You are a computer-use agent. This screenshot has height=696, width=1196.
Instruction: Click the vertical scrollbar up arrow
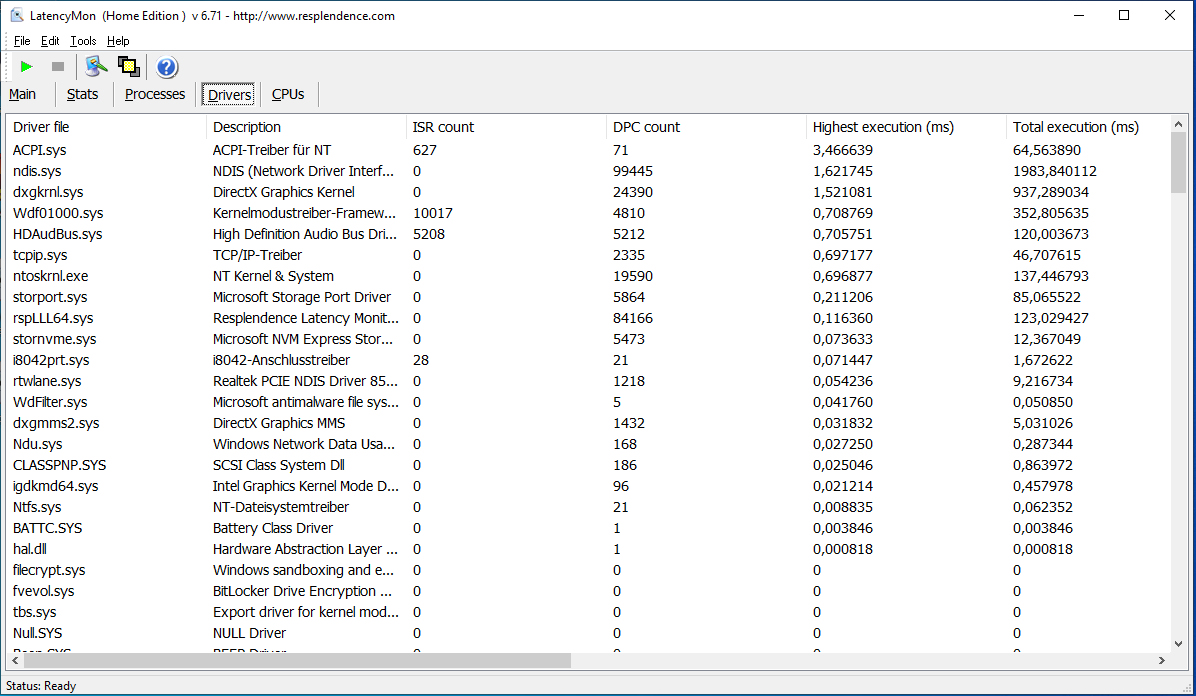click(1178, 124)
